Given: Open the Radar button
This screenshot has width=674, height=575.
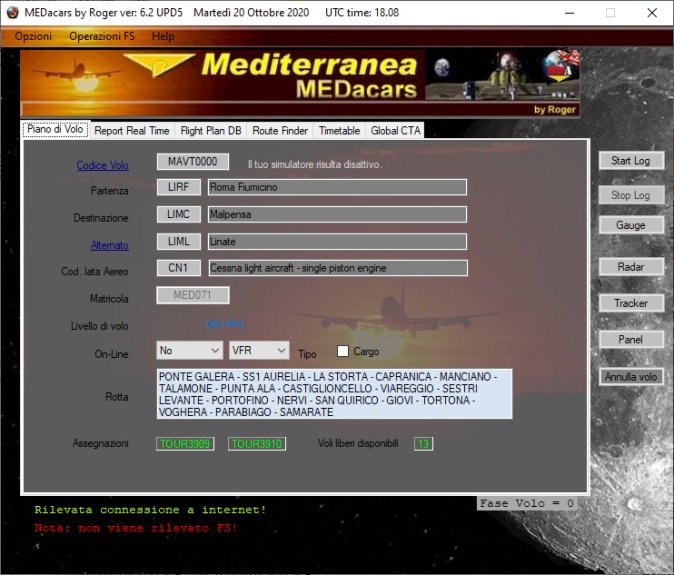Looking at the screenshot, I should pyautogui.click(x=631, y=267).
